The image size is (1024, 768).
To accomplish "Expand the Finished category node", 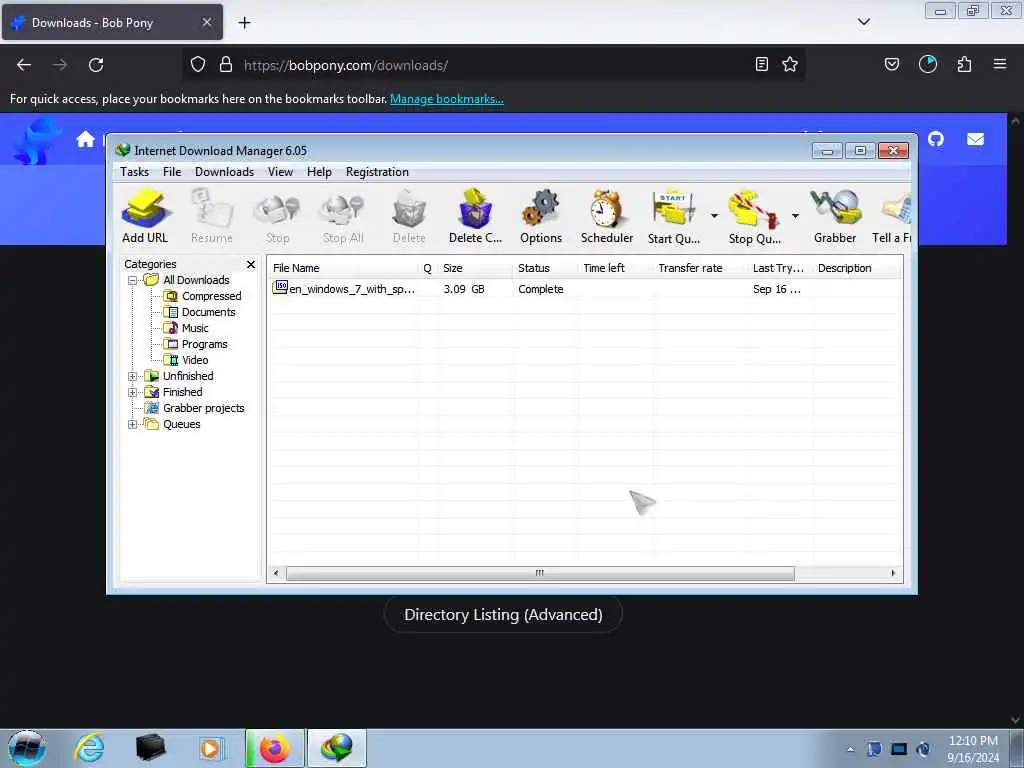I will [133, 392].
